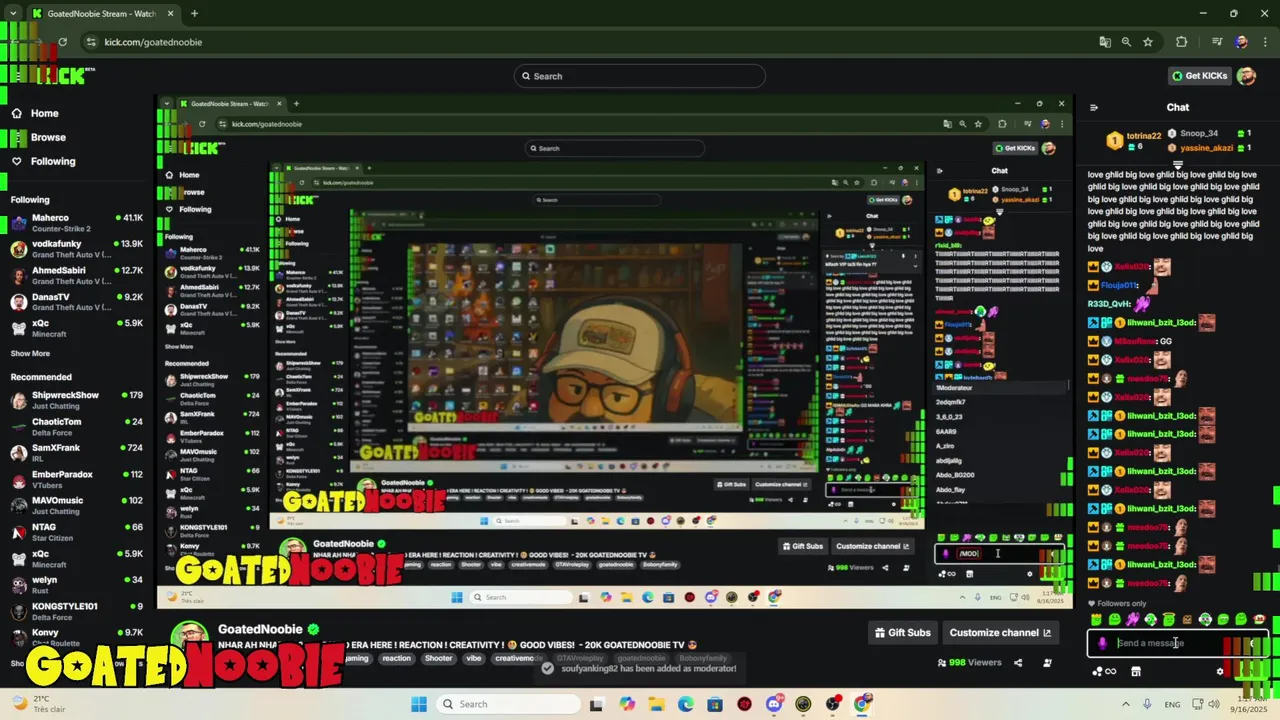This screenshot has height=720, width=1280.
Task: Click the share icon next to Viewers
Action: point(1018,662)
